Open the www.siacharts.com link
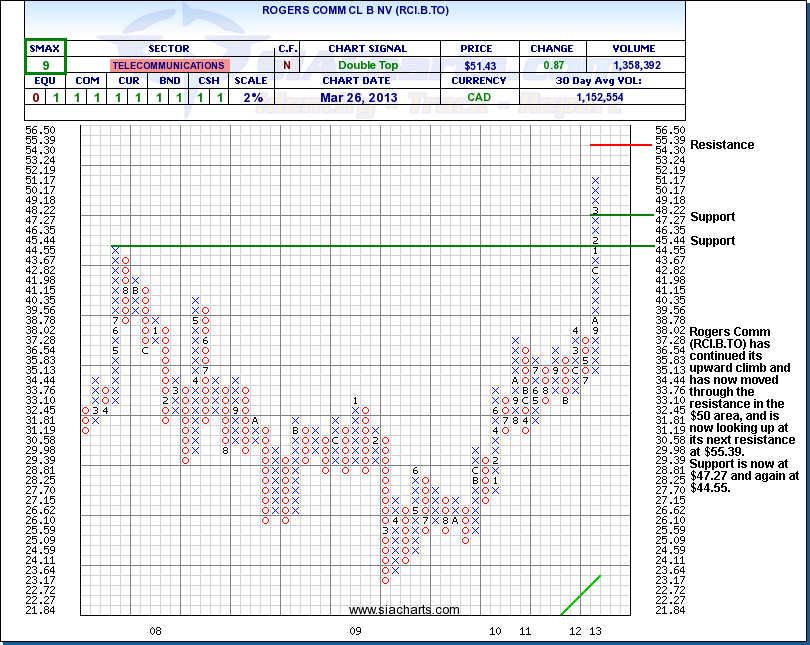Viewport: 810px width, 645px height. coord(404,610)
